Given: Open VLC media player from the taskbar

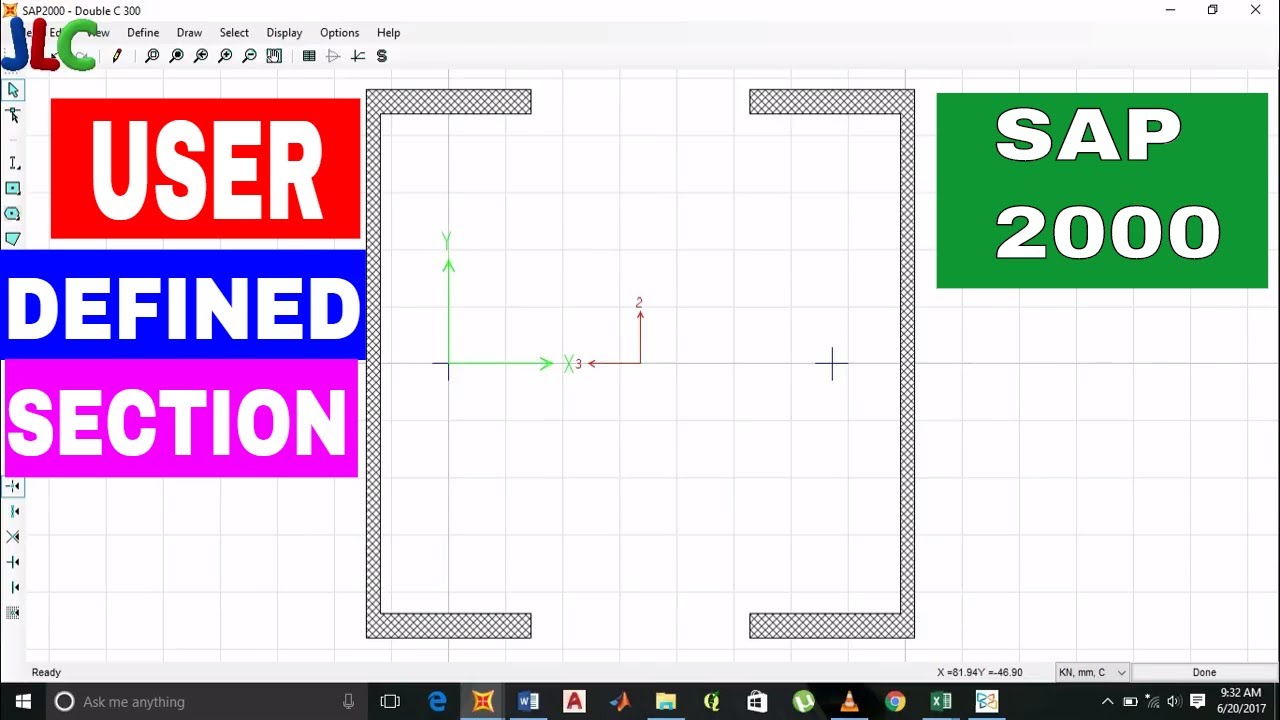Looking at the screenshot, I should click(x=849, y=702).
